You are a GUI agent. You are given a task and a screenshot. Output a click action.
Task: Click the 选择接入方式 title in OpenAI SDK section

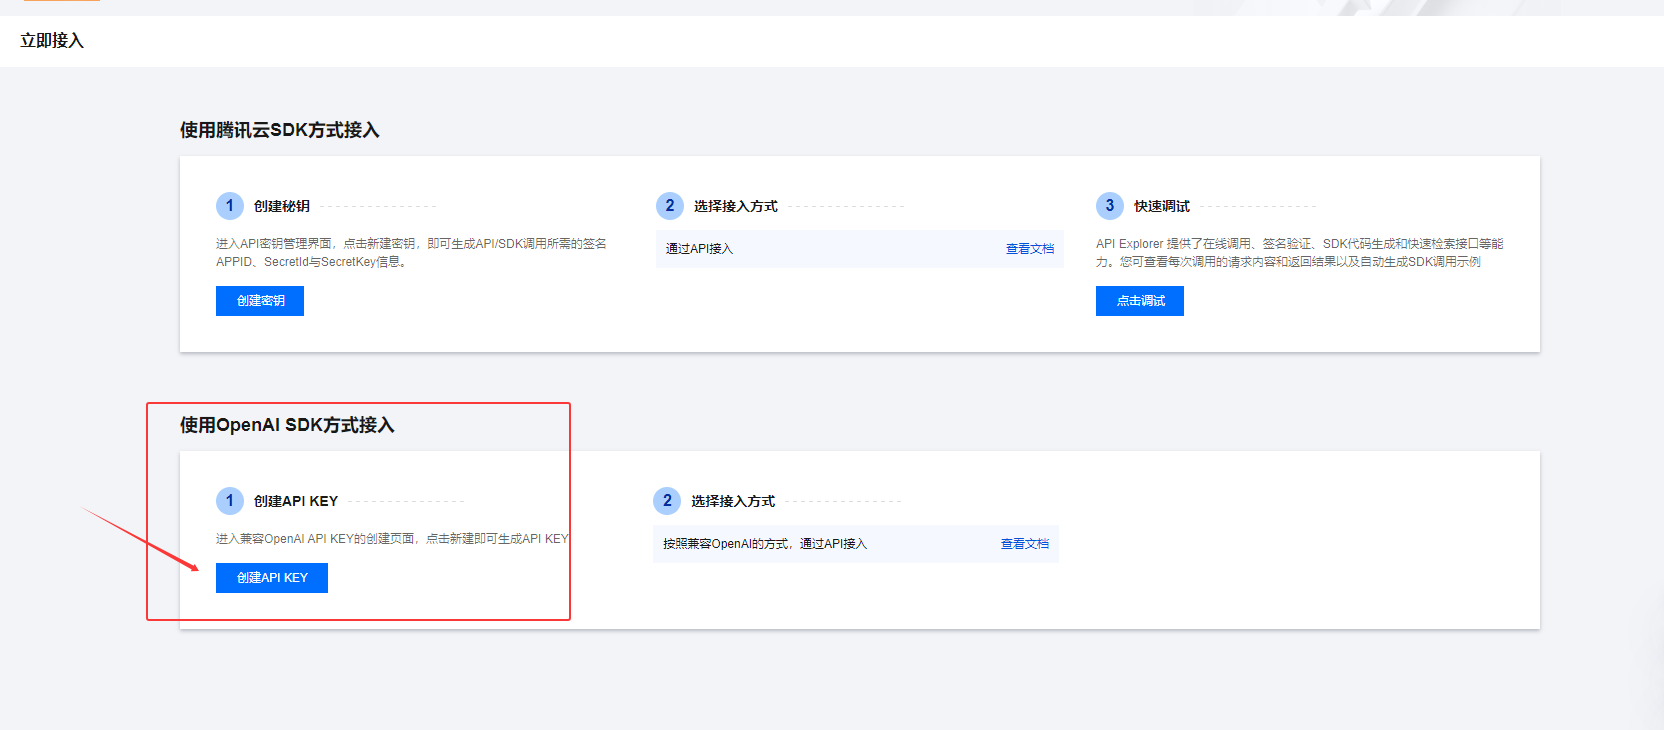coord(733,501)
